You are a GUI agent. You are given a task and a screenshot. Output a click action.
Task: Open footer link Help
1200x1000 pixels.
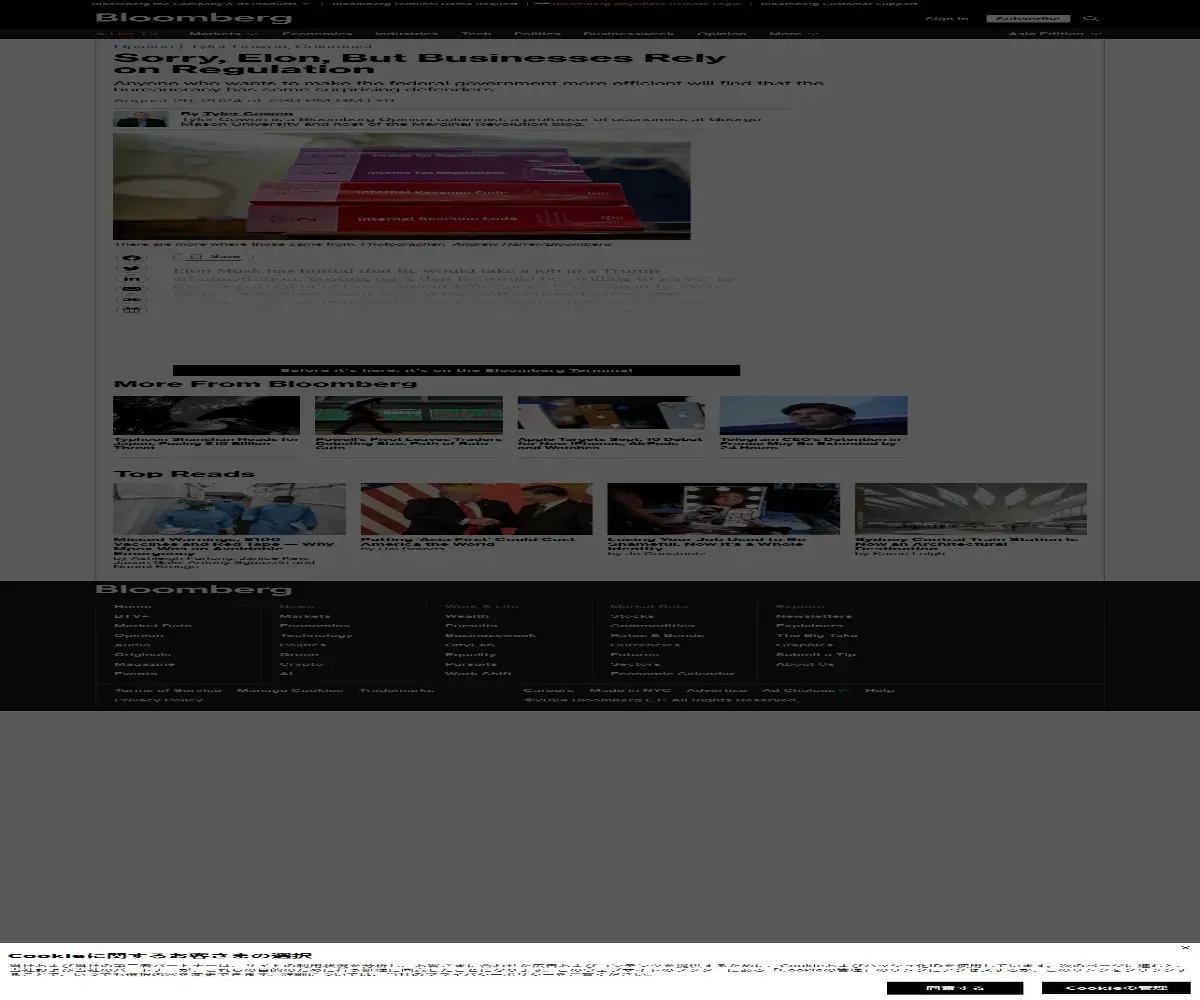pyautogui.click(x=880, y=690)
